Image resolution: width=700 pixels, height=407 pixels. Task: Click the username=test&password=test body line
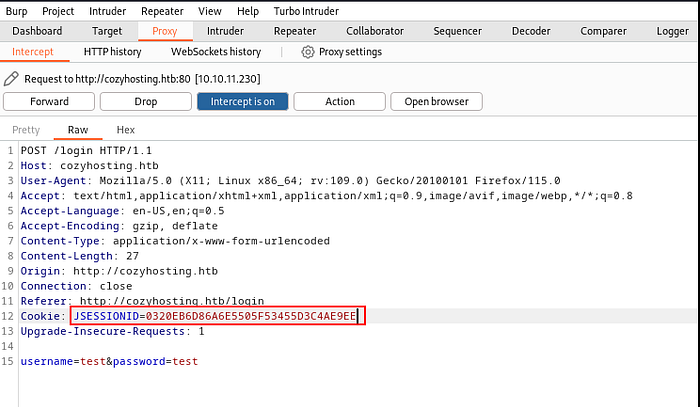tap(109, 361)
